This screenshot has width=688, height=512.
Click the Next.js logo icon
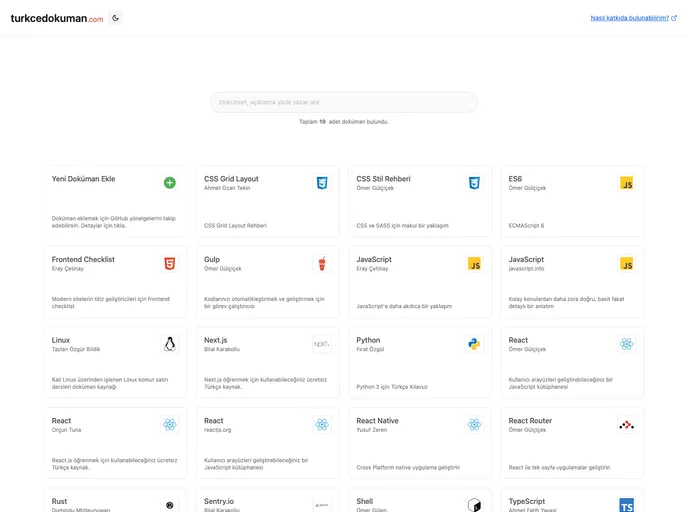322,344
